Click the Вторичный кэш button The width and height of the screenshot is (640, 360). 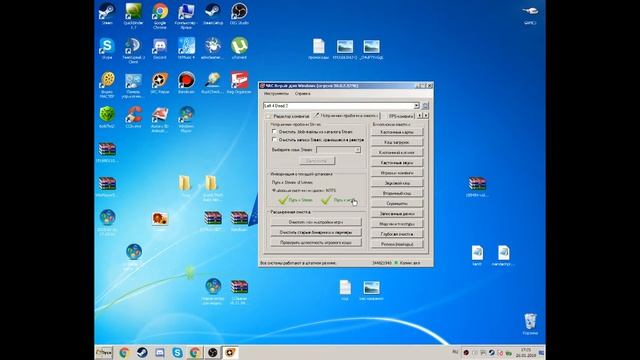click(x=397, y=193)
